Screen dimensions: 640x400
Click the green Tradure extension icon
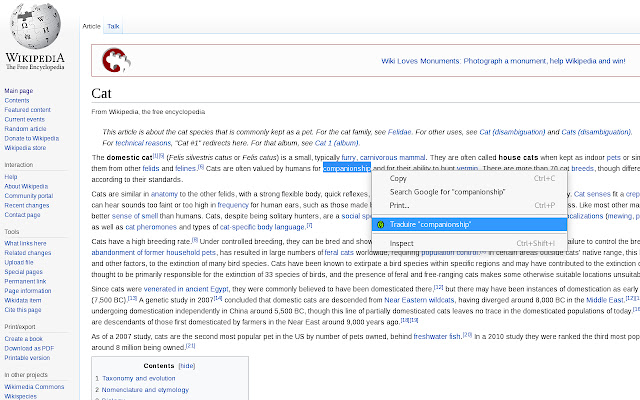(x=380, y=224)
